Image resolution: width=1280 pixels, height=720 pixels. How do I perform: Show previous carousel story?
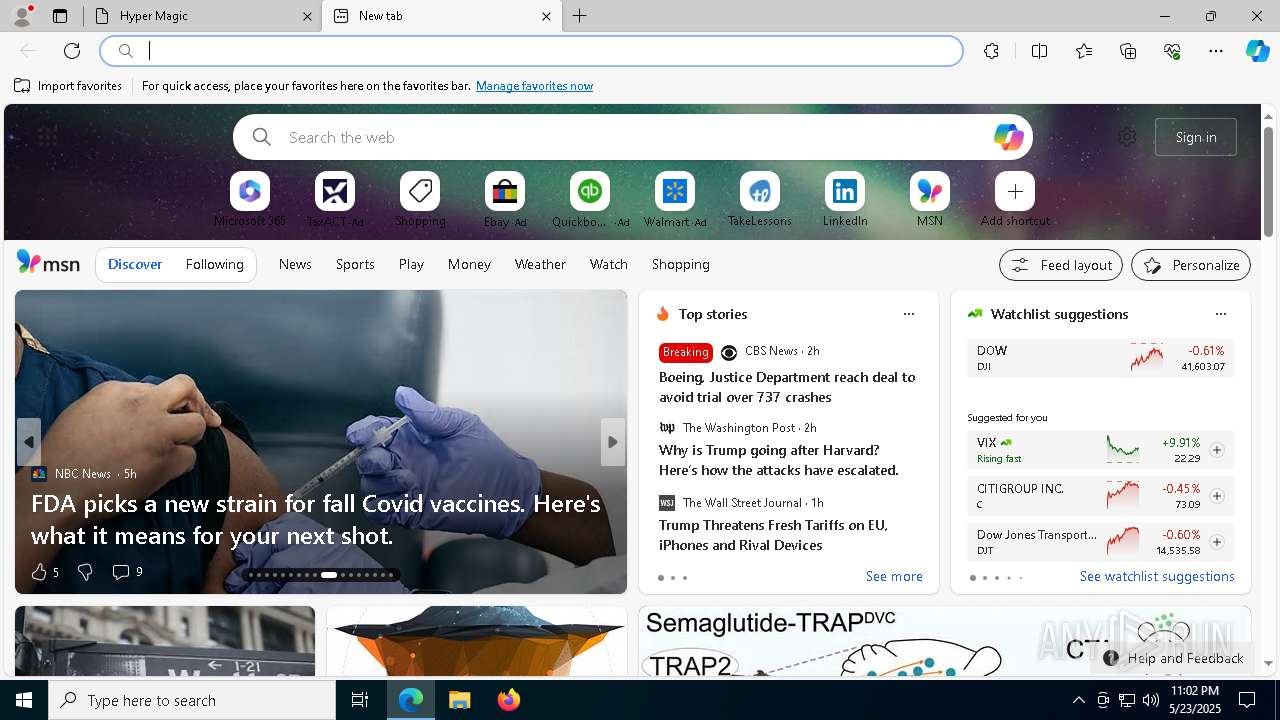click(x=28, y=442)
